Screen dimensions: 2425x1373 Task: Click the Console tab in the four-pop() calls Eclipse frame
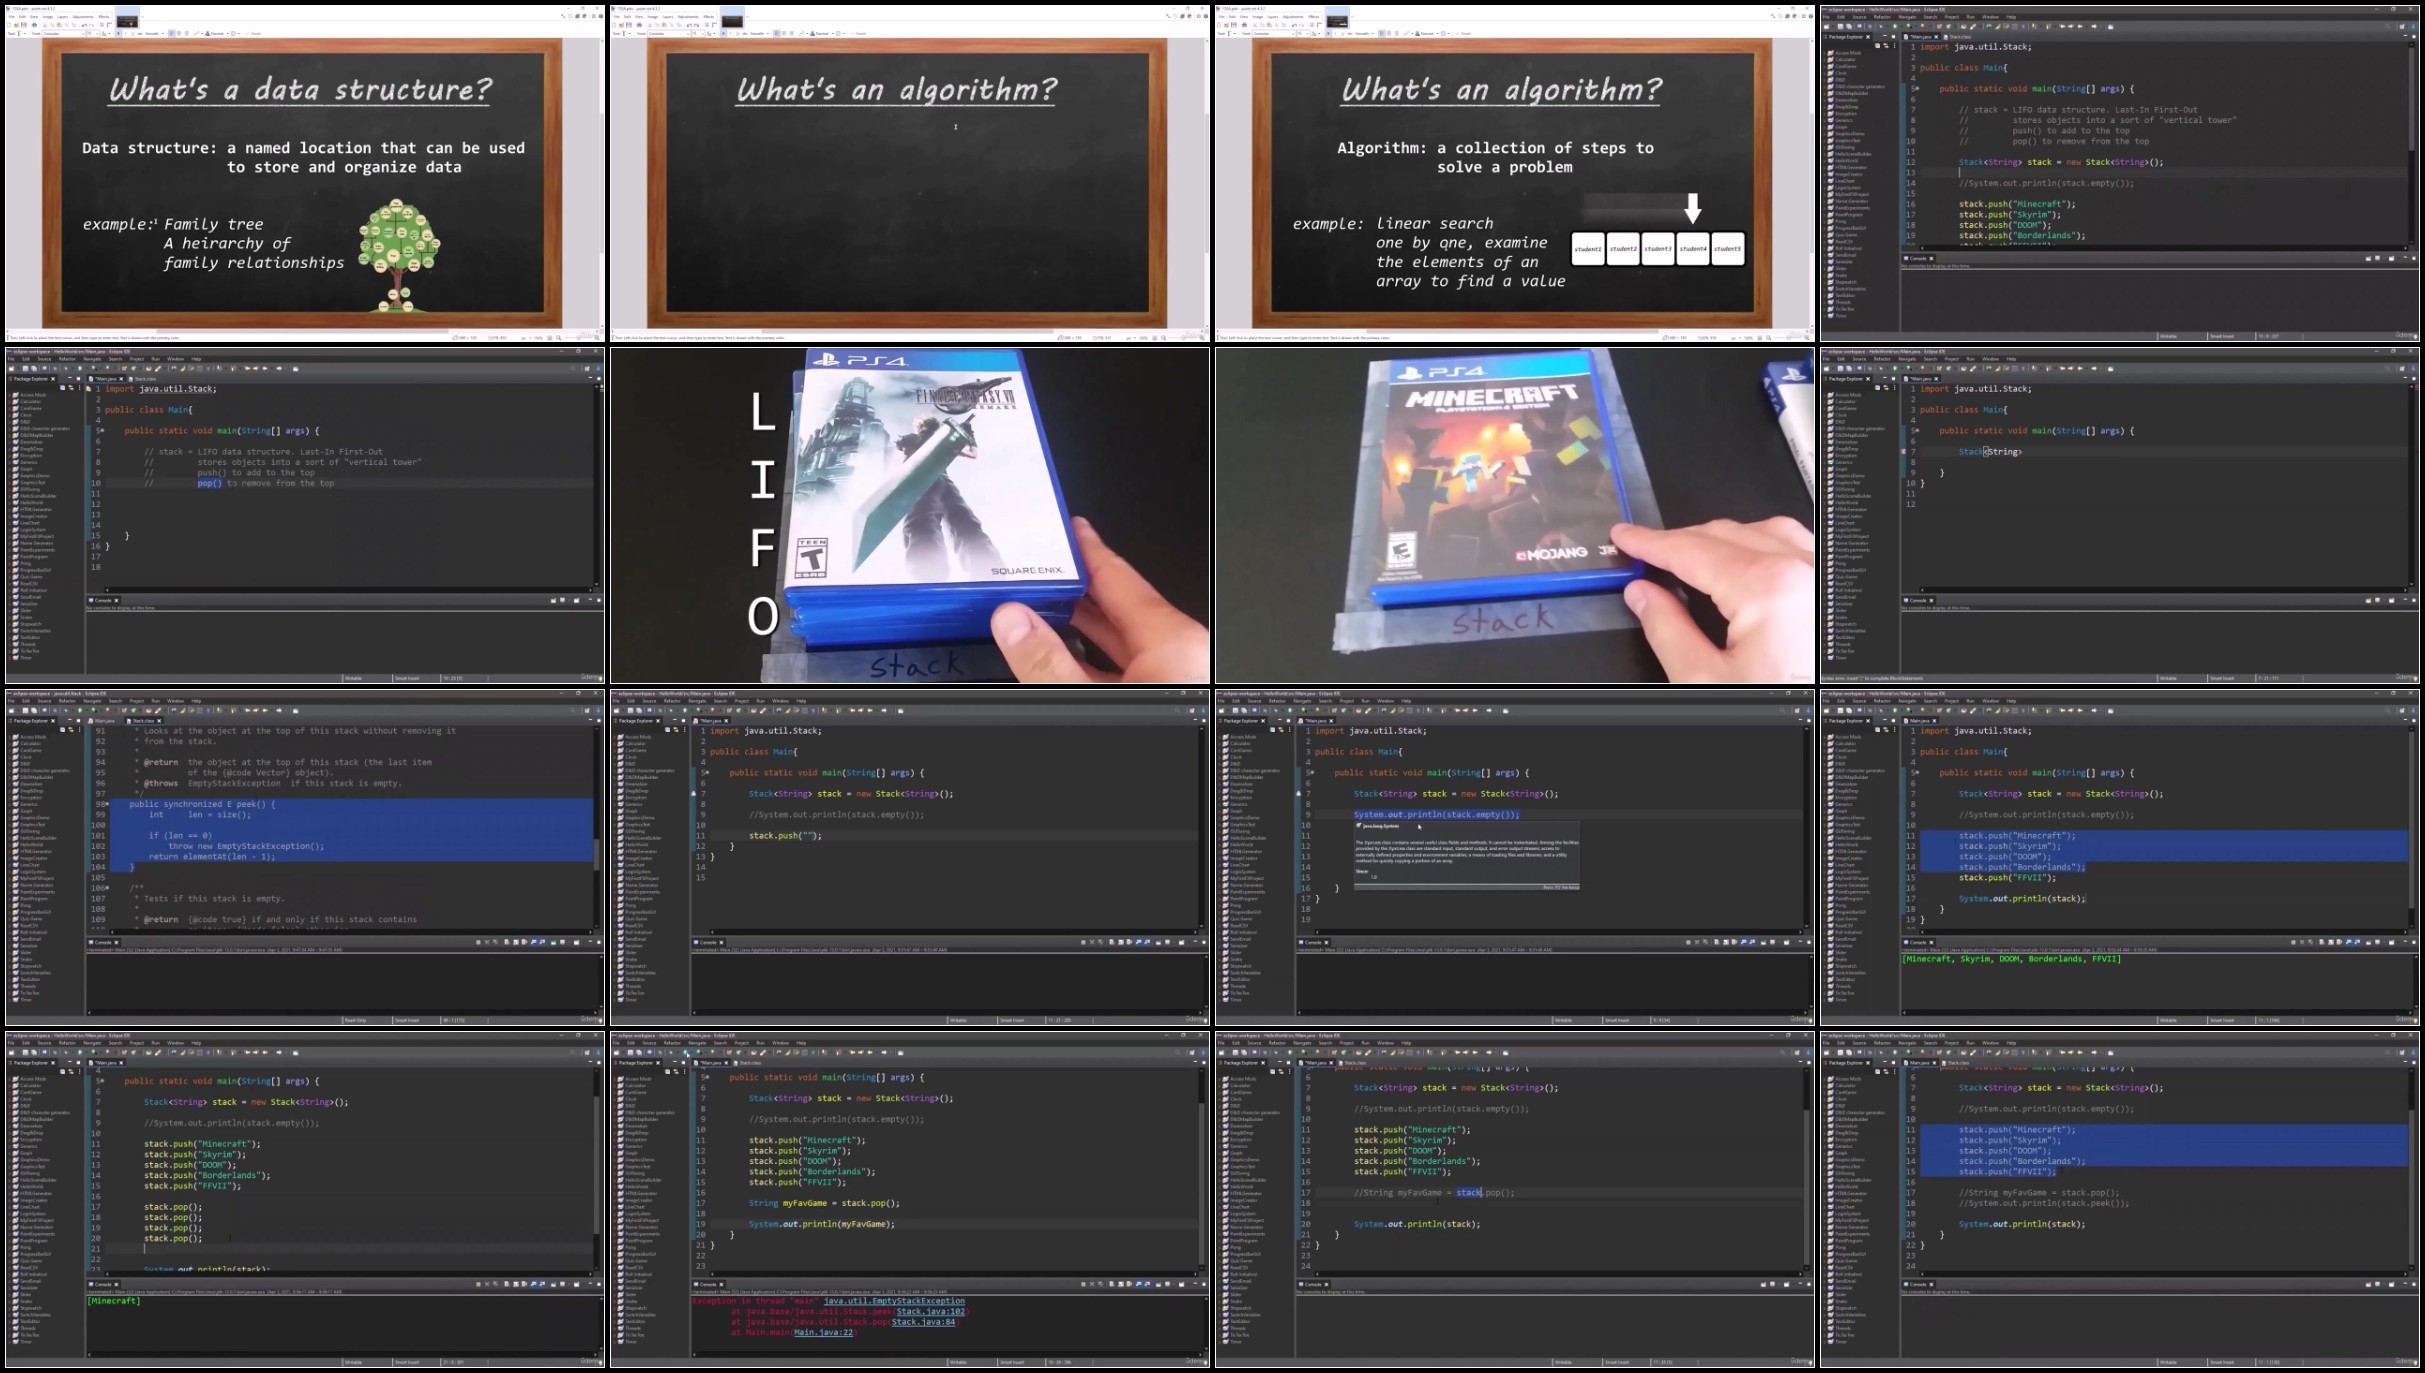(103, 1284)
